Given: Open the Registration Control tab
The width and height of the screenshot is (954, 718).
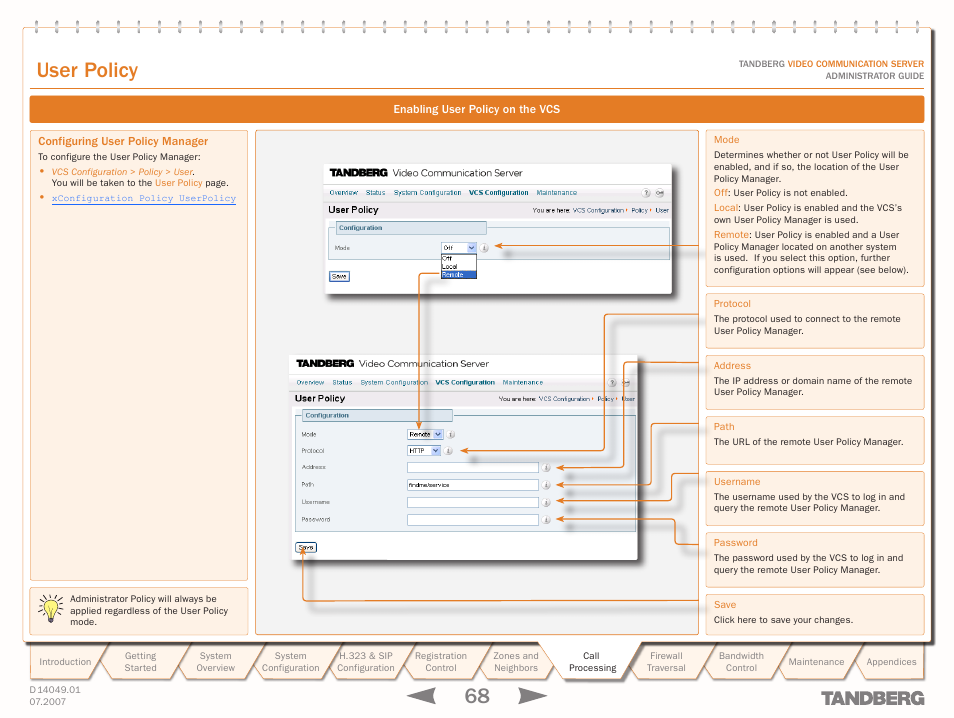Looking at the screenshot, I should 440,661.
